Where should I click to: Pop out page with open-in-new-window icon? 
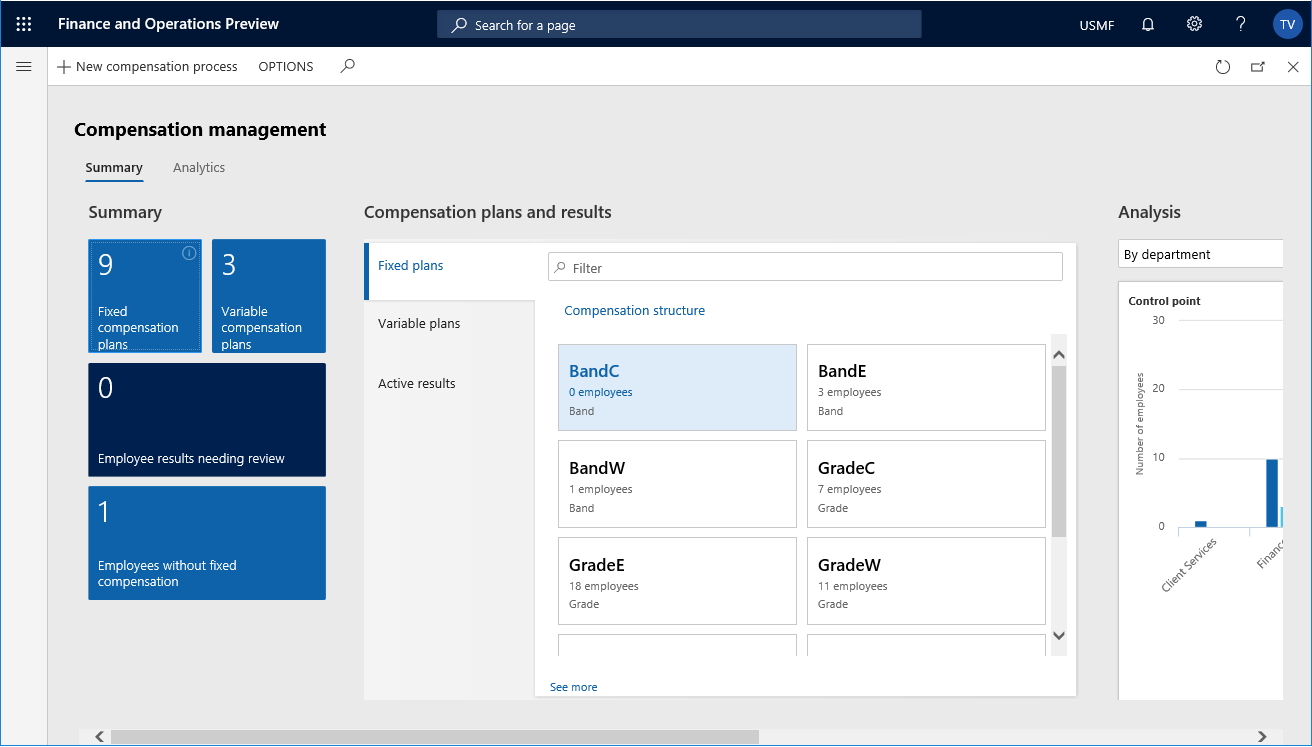point(1258,66)
